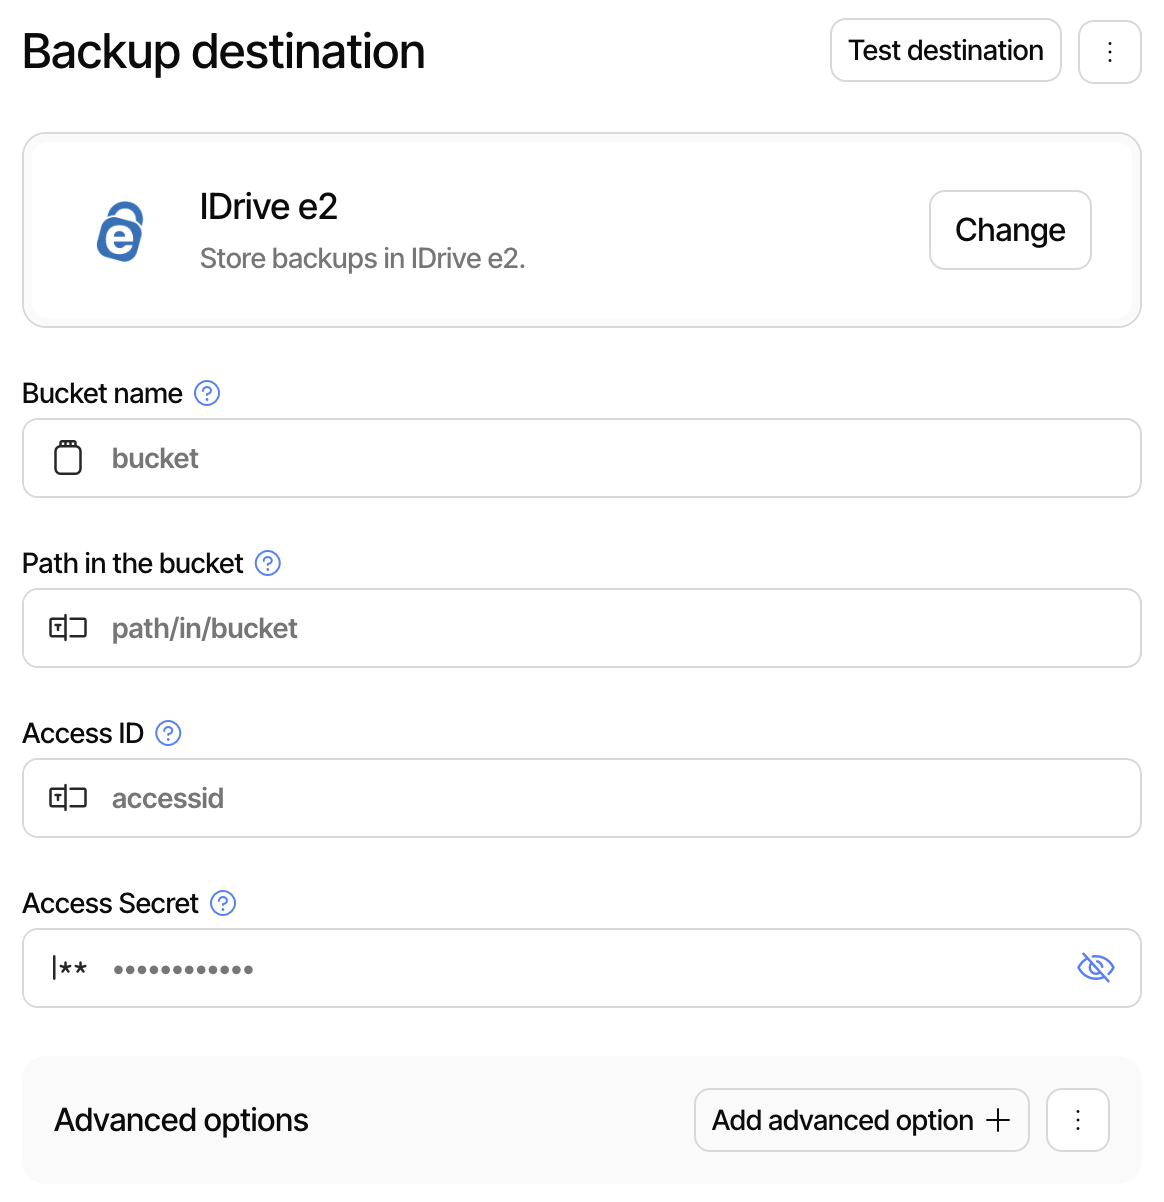The image size is (1164, 1202).
Task: Click the IDrive e2 logo icon
Action: (x=120, y=230)
